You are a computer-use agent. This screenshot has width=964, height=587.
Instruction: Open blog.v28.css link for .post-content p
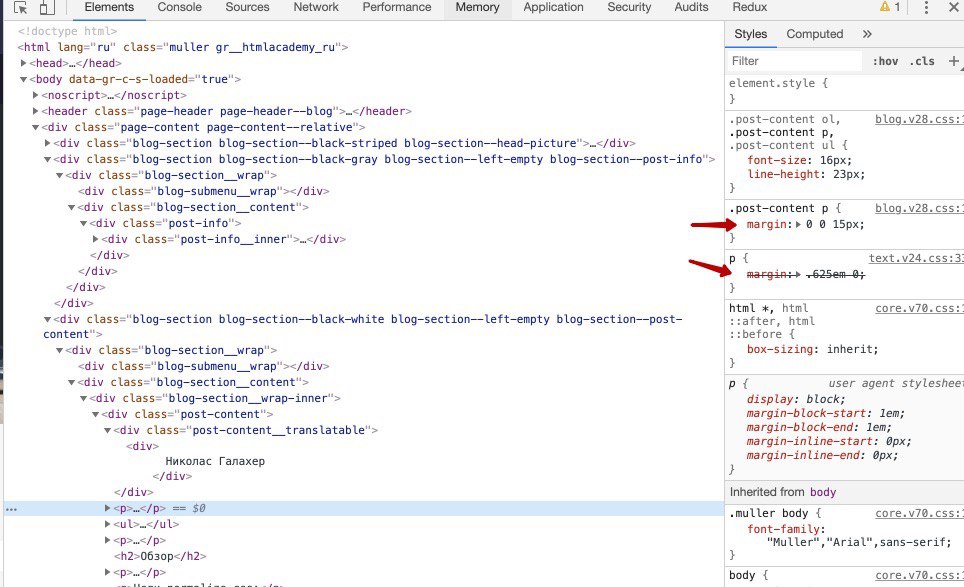pos(919,208)
